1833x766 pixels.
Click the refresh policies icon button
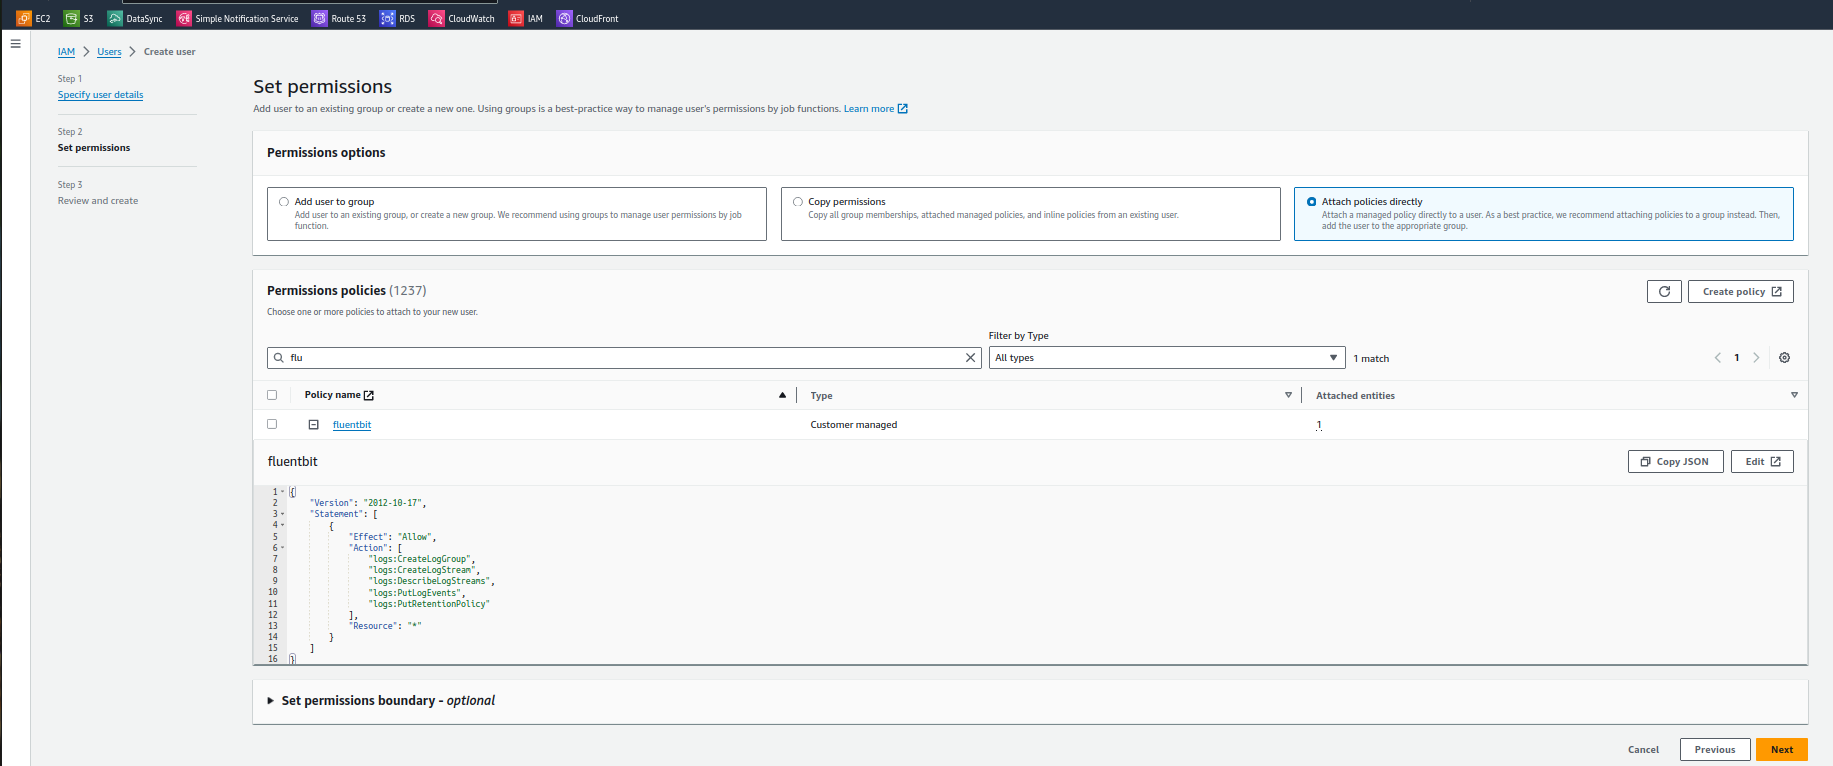(x=1664, y=291)
